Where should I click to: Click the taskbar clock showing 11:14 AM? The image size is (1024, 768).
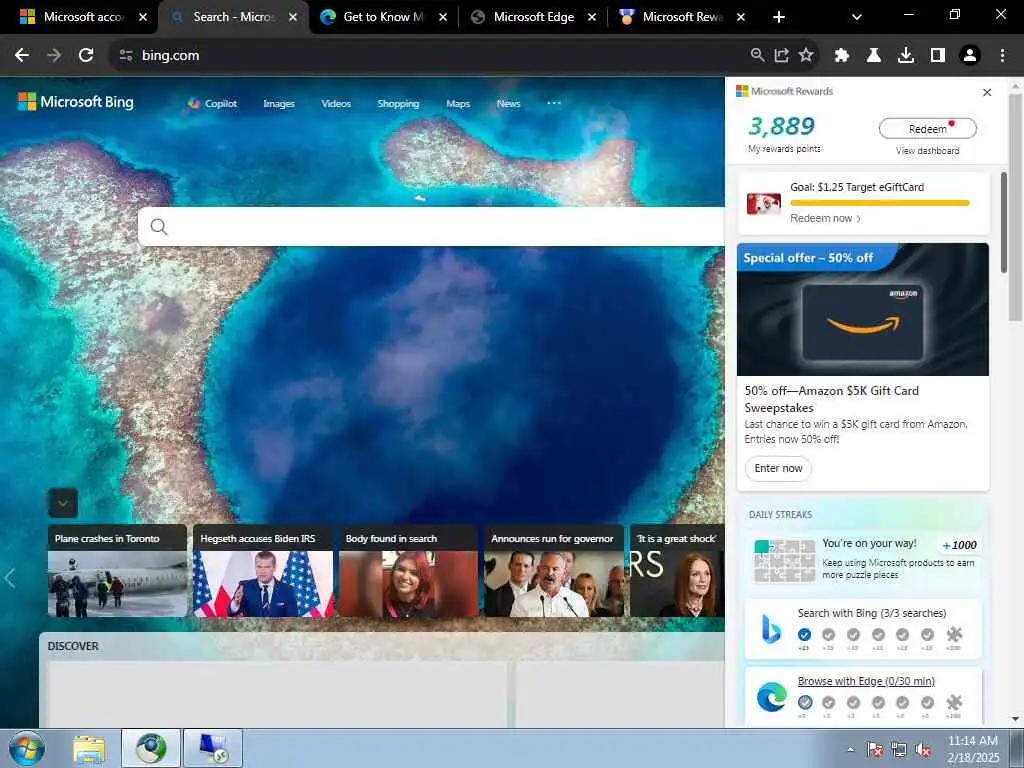click(973, 749)
